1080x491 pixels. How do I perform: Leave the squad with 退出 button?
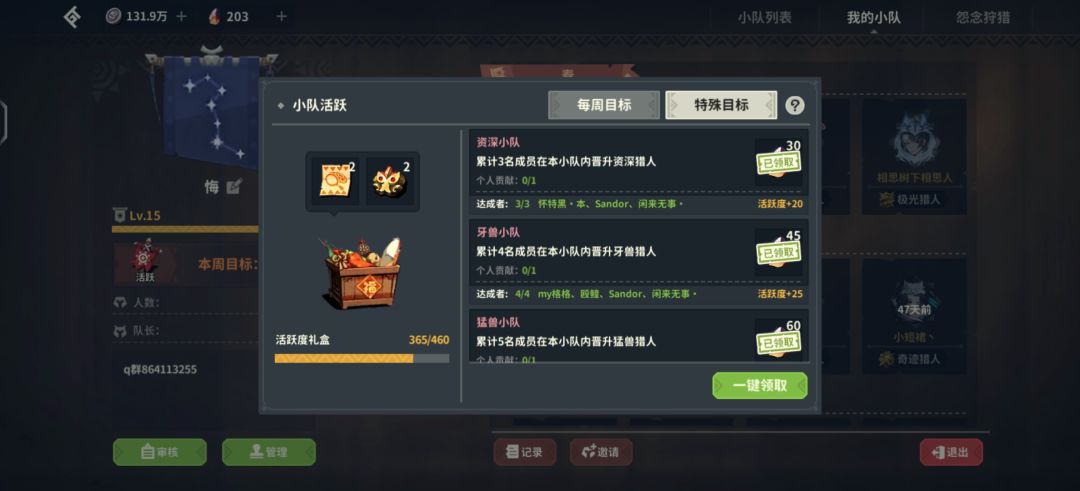(951, 452)
